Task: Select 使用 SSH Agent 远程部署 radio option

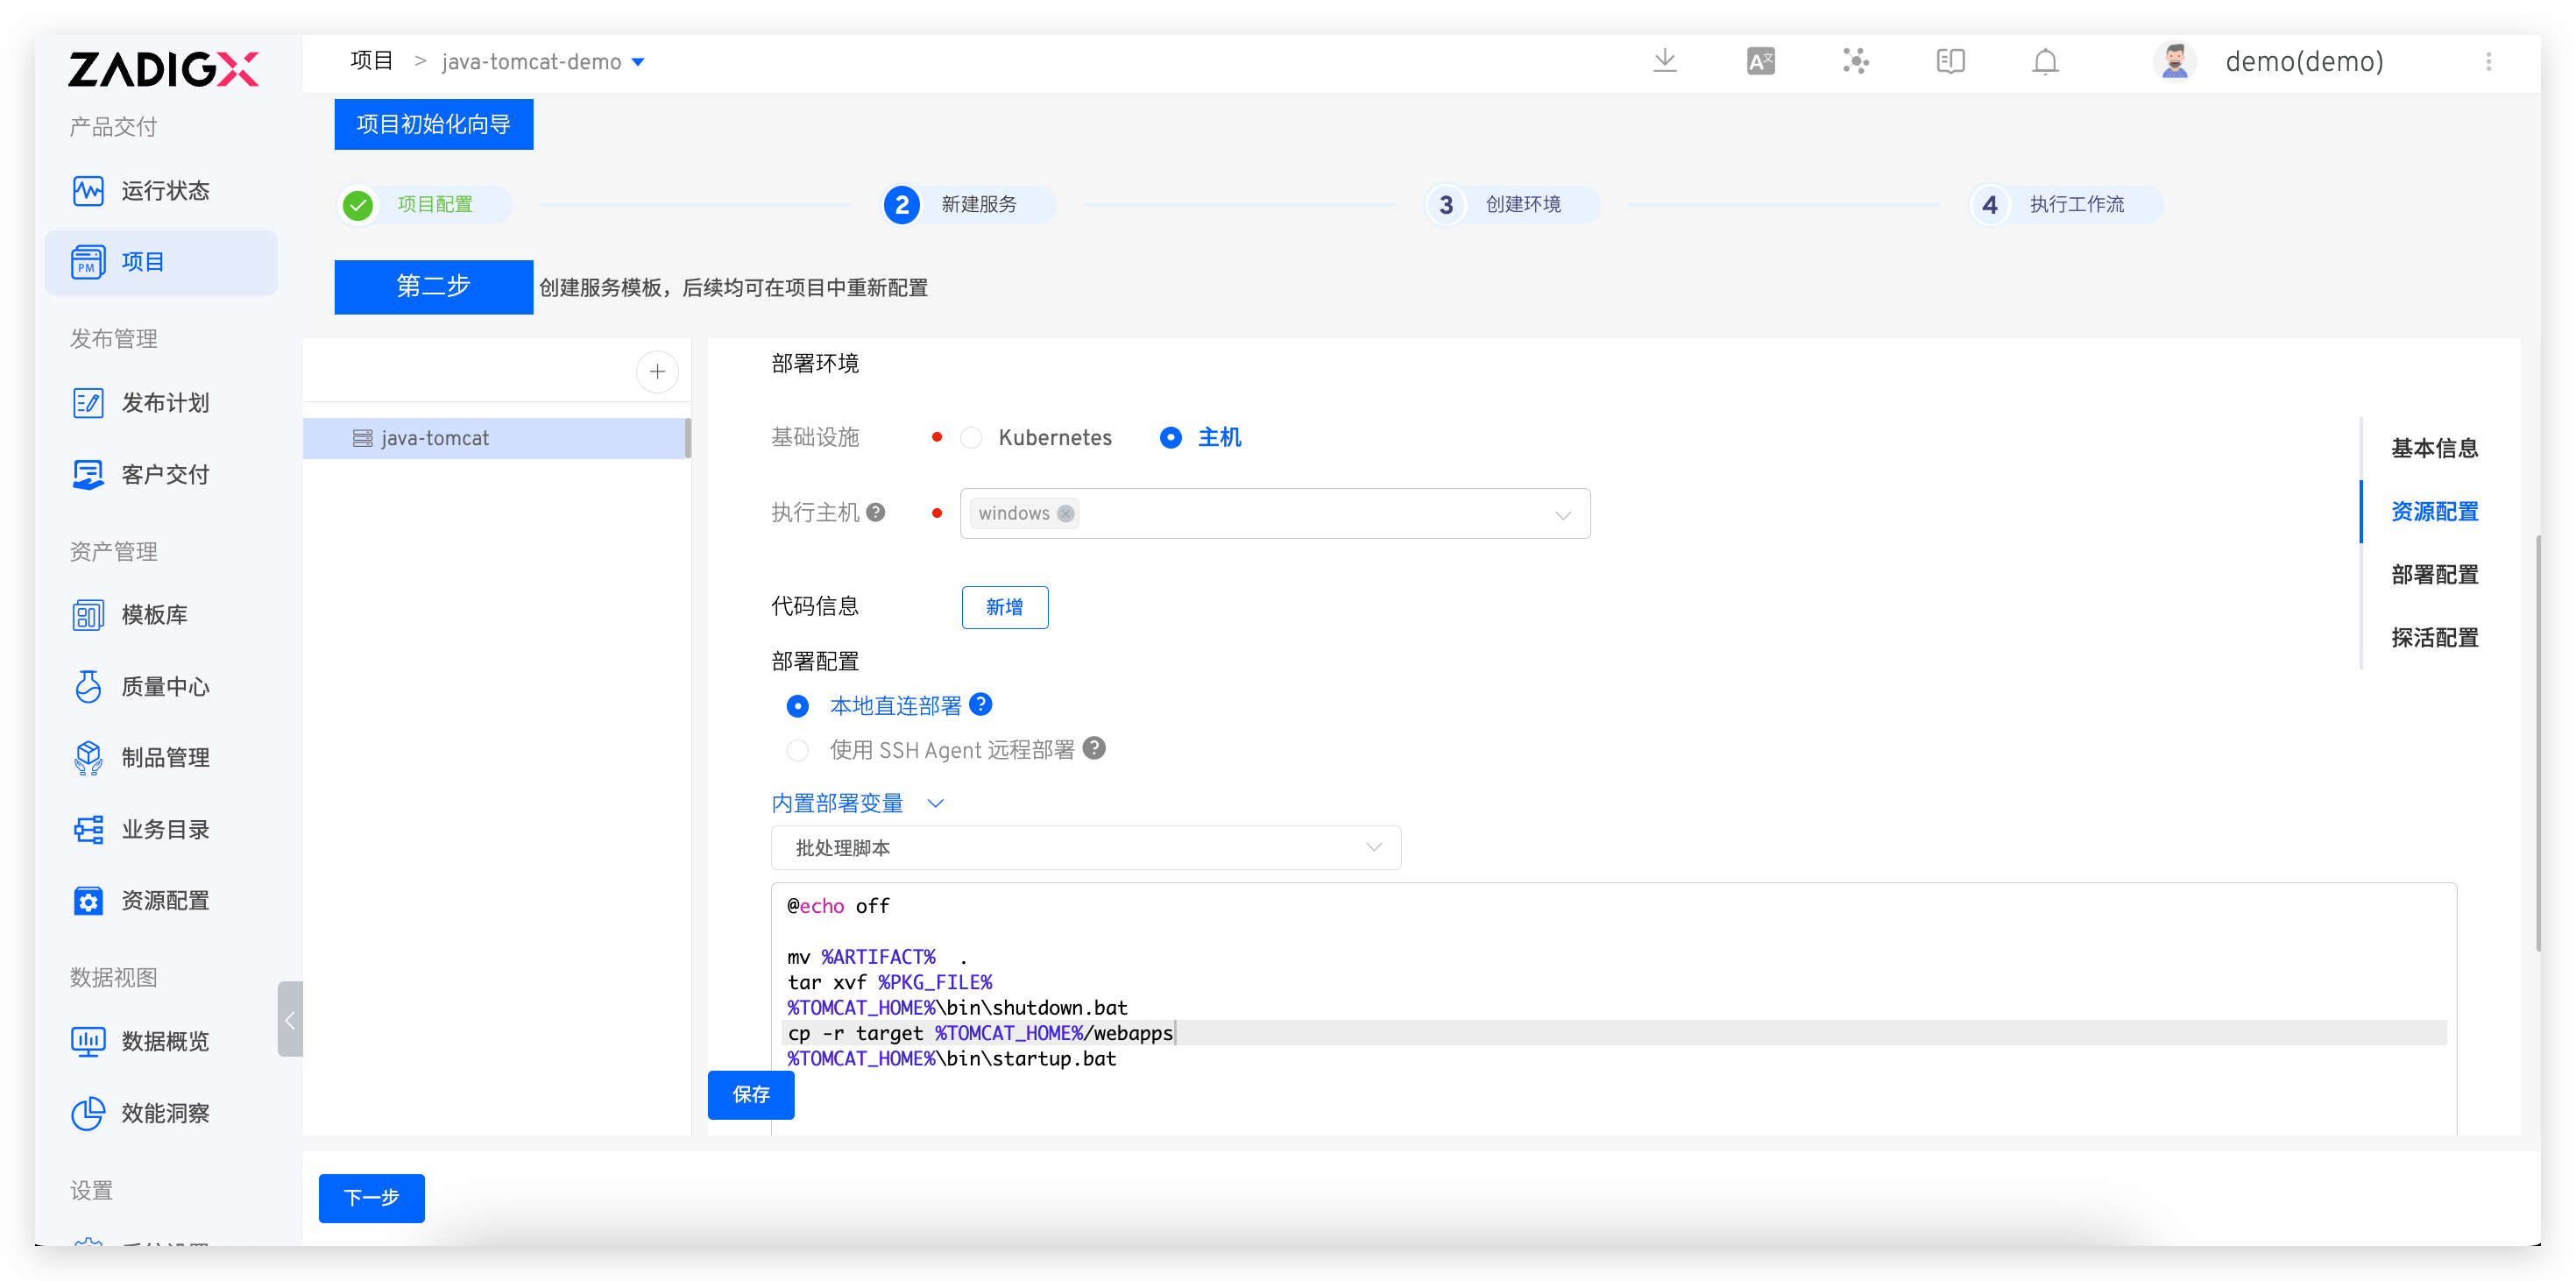Action: pos(797,751)
